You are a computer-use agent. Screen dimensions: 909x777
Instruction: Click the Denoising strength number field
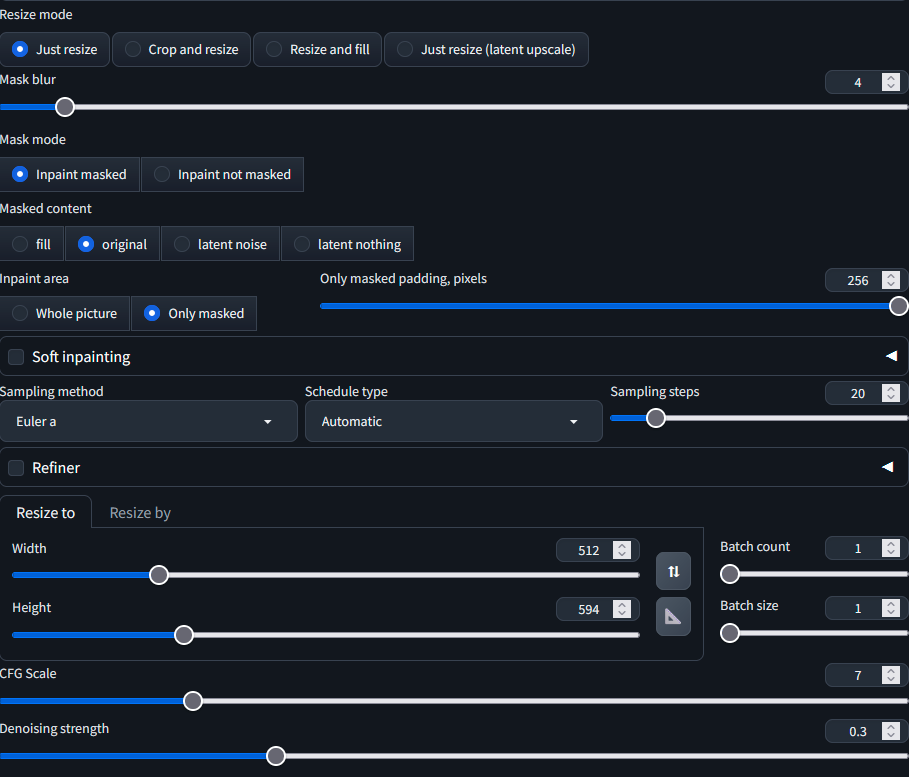[867, 732]
